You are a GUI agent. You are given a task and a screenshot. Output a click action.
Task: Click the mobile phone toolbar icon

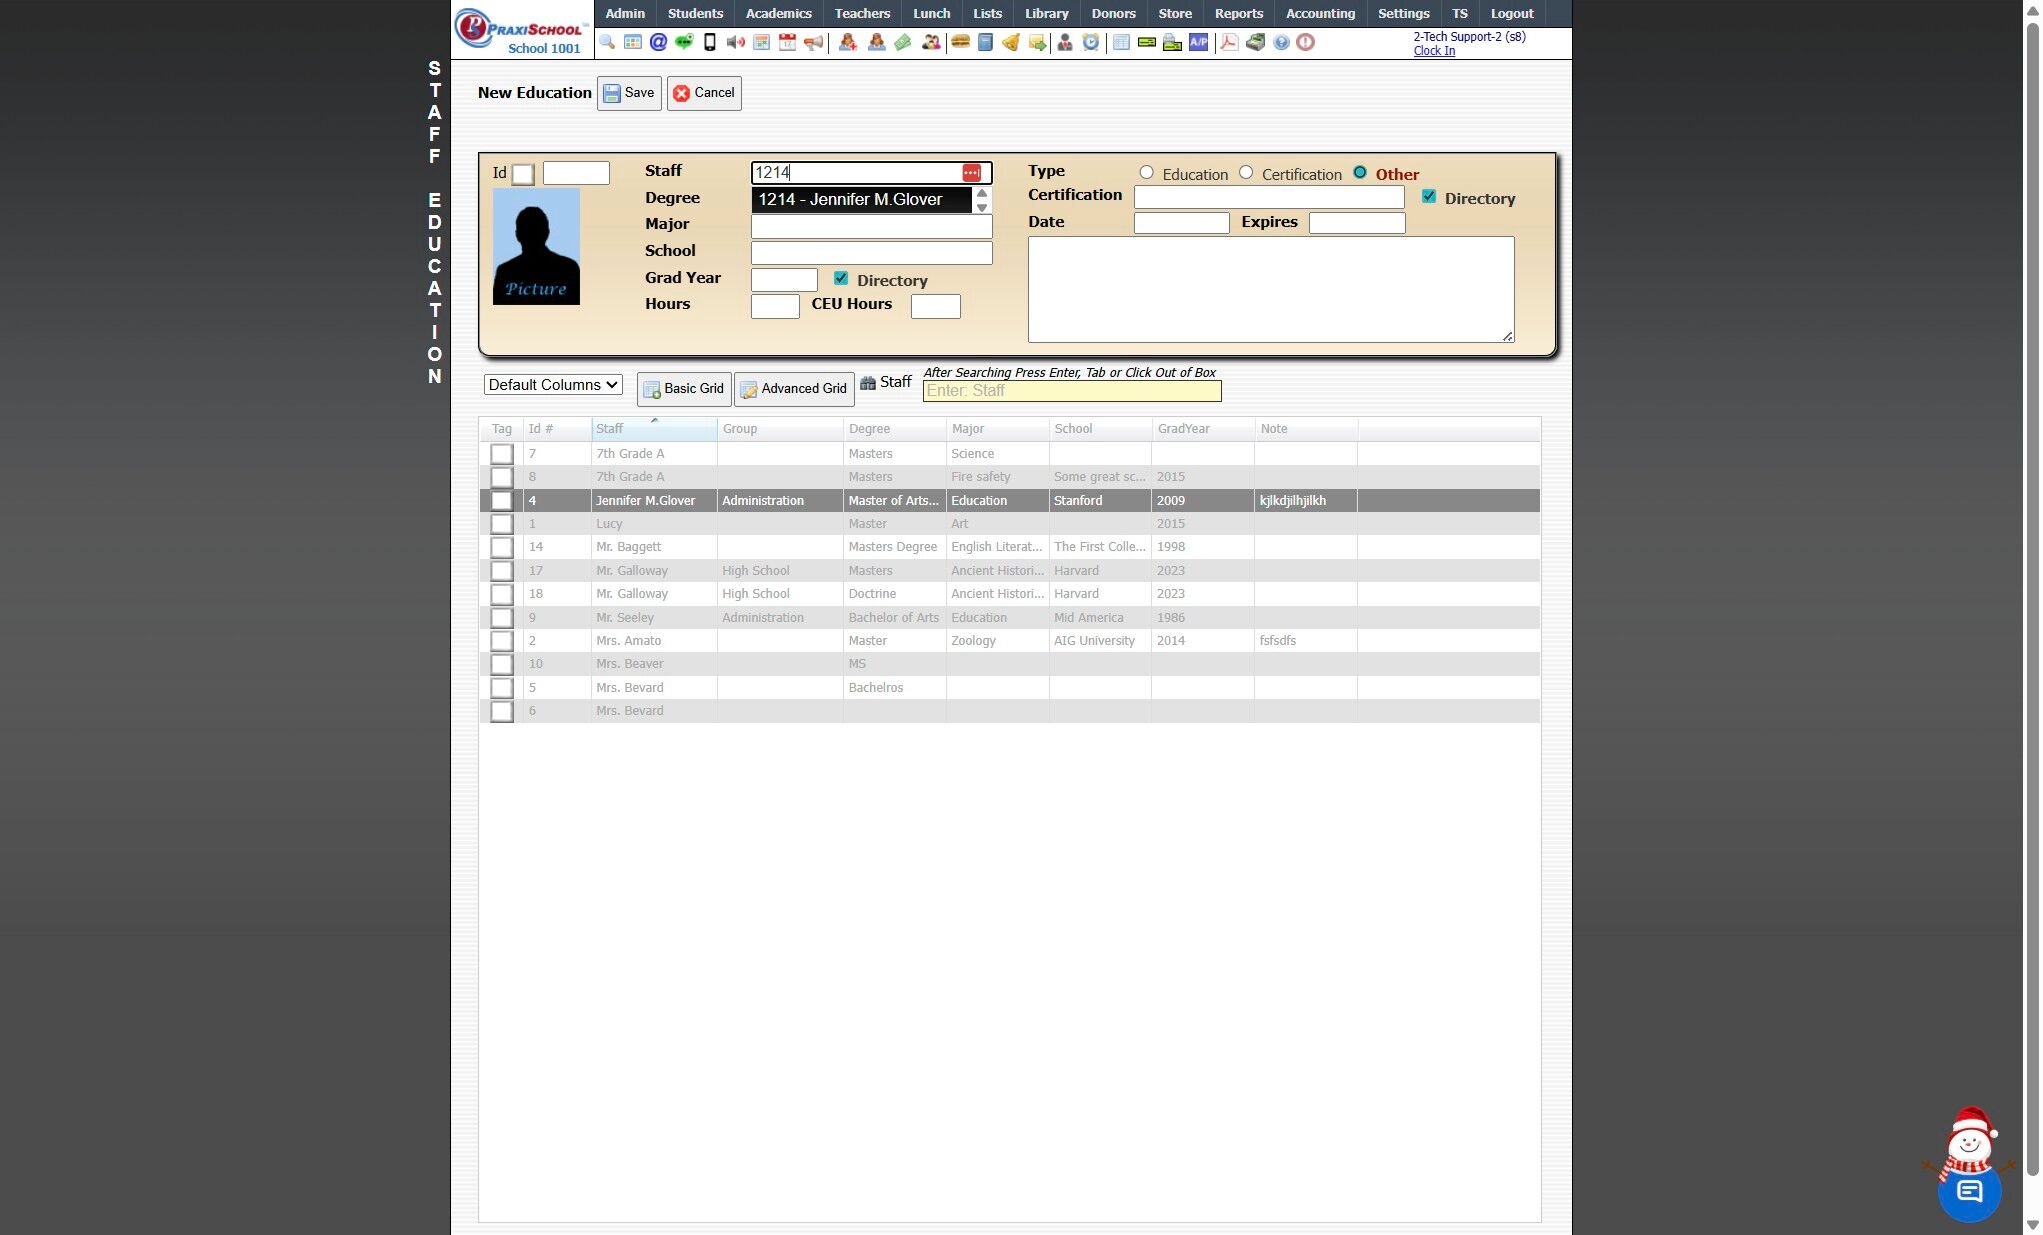[710, 42]
